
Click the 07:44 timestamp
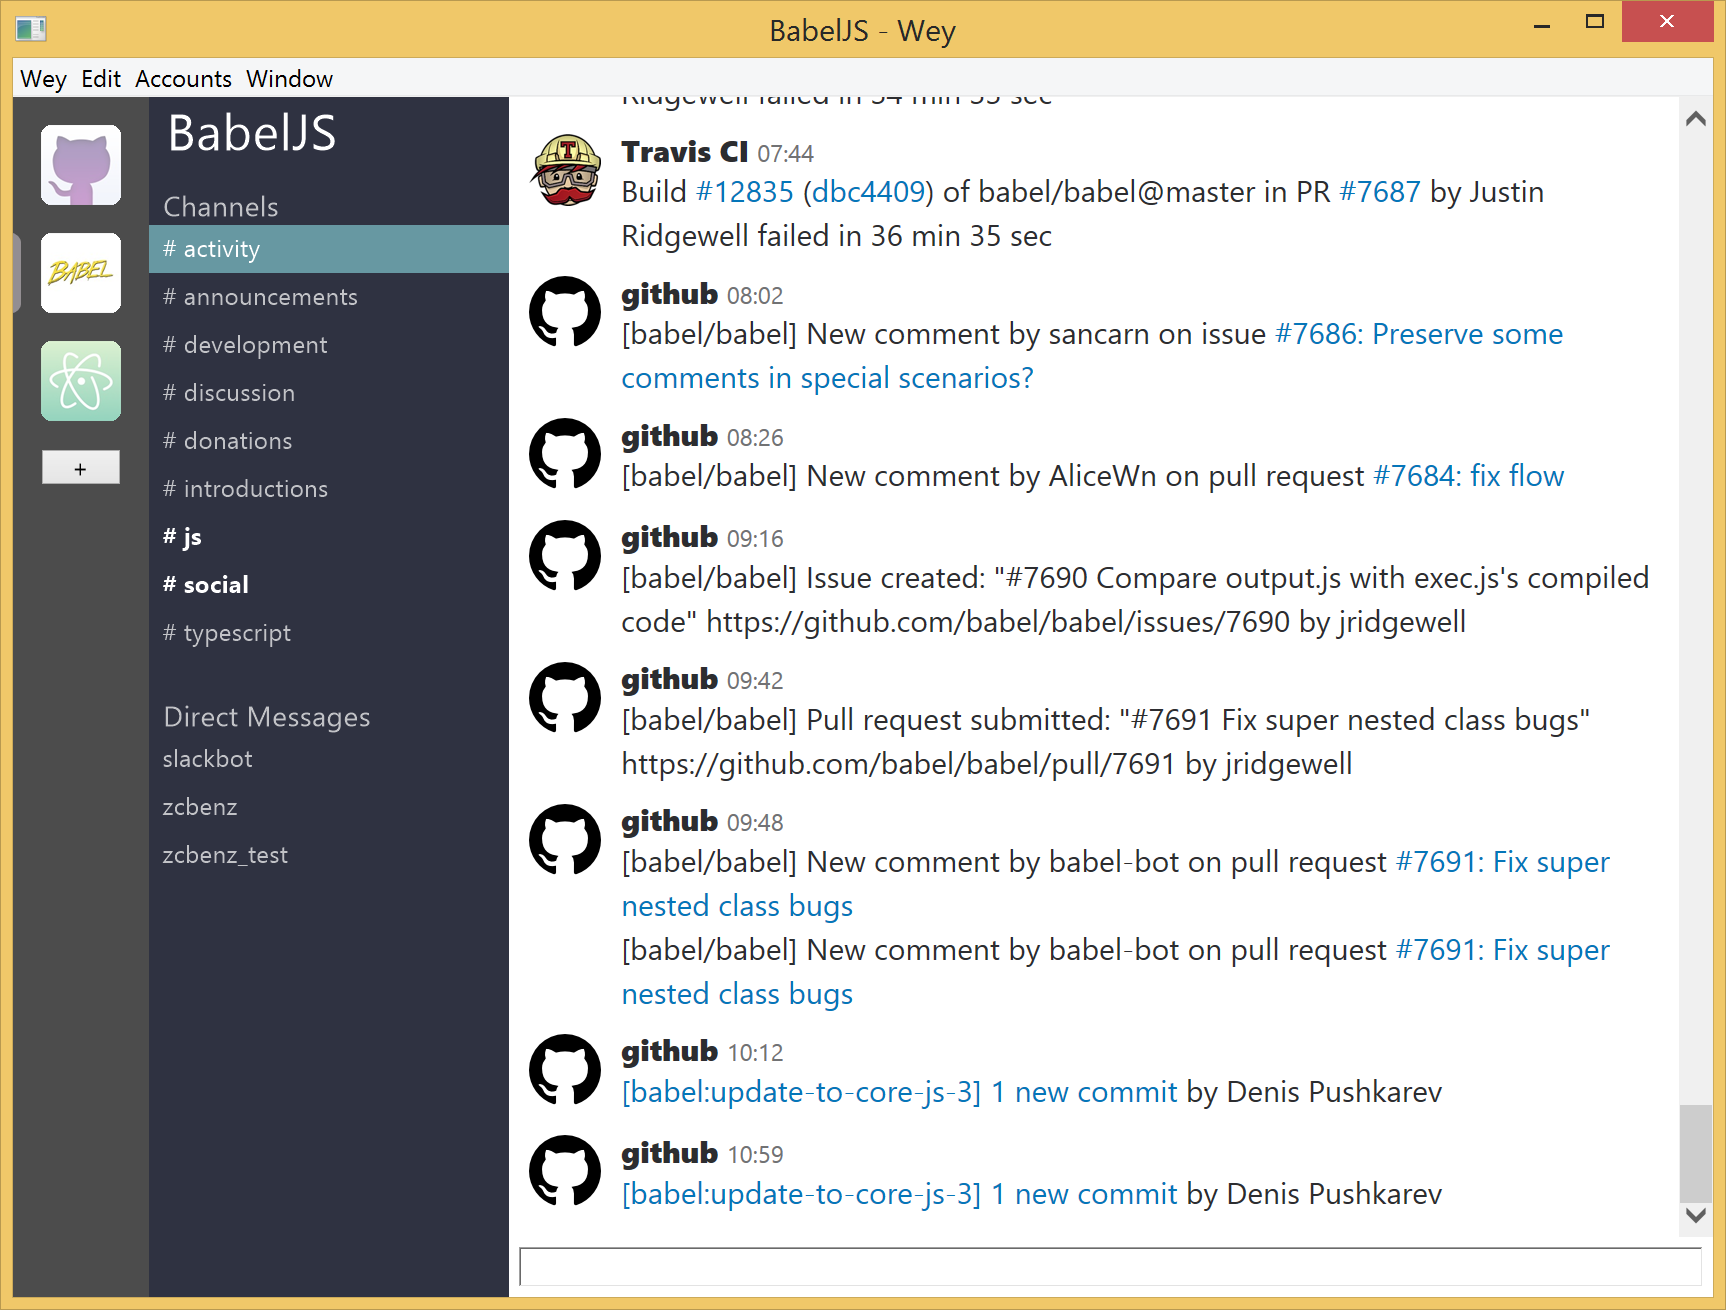click(786, 154)
